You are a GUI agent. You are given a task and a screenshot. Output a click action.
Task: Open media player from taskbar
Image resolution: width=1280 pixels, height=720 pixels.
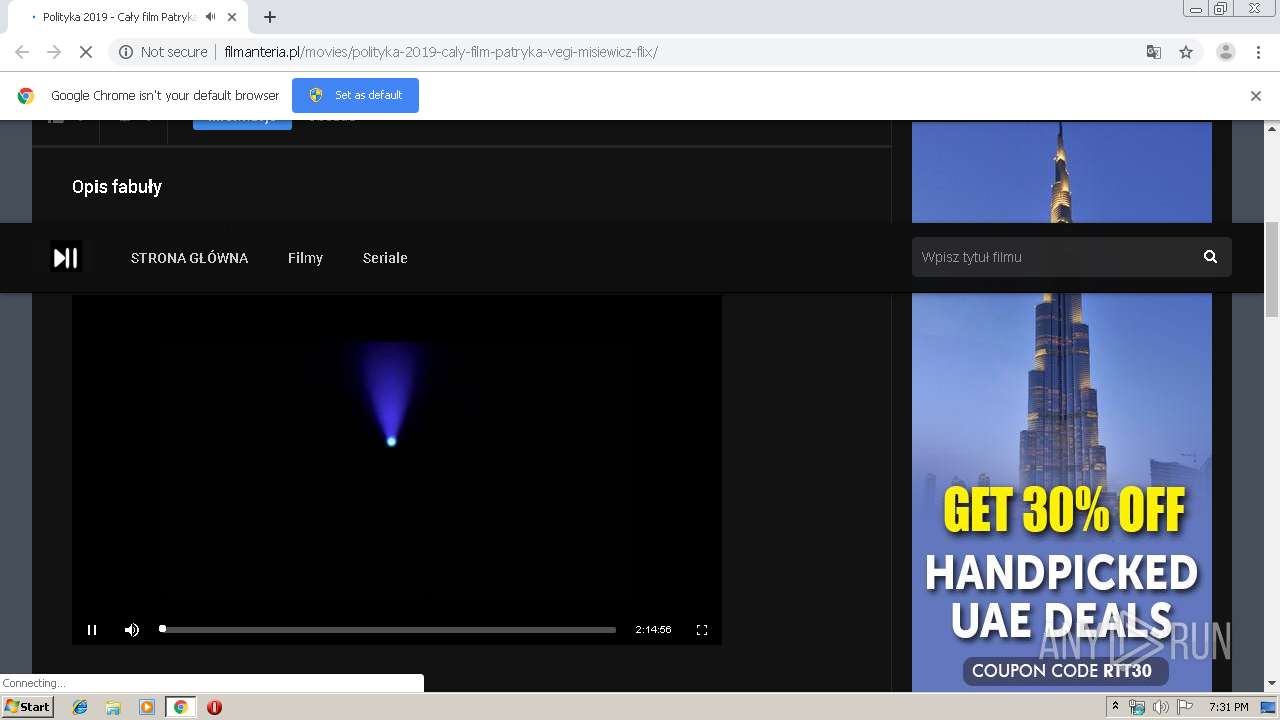[x=146, y=707]
